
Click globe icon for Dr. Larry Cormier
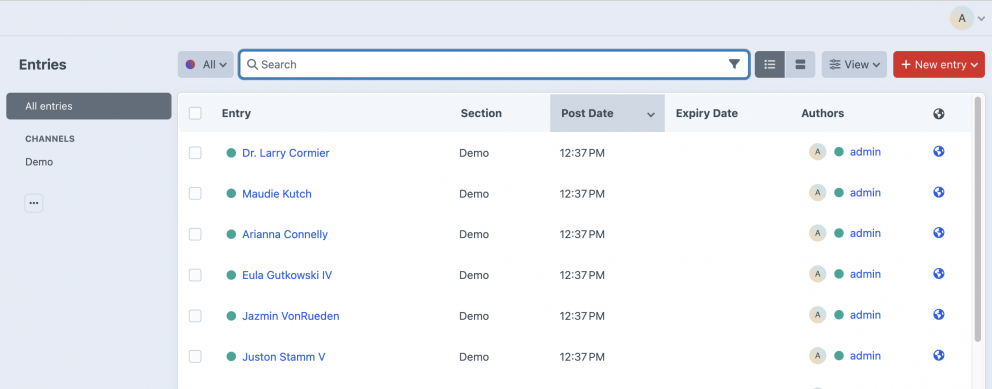pyautogui.click(x=939, y=152)
